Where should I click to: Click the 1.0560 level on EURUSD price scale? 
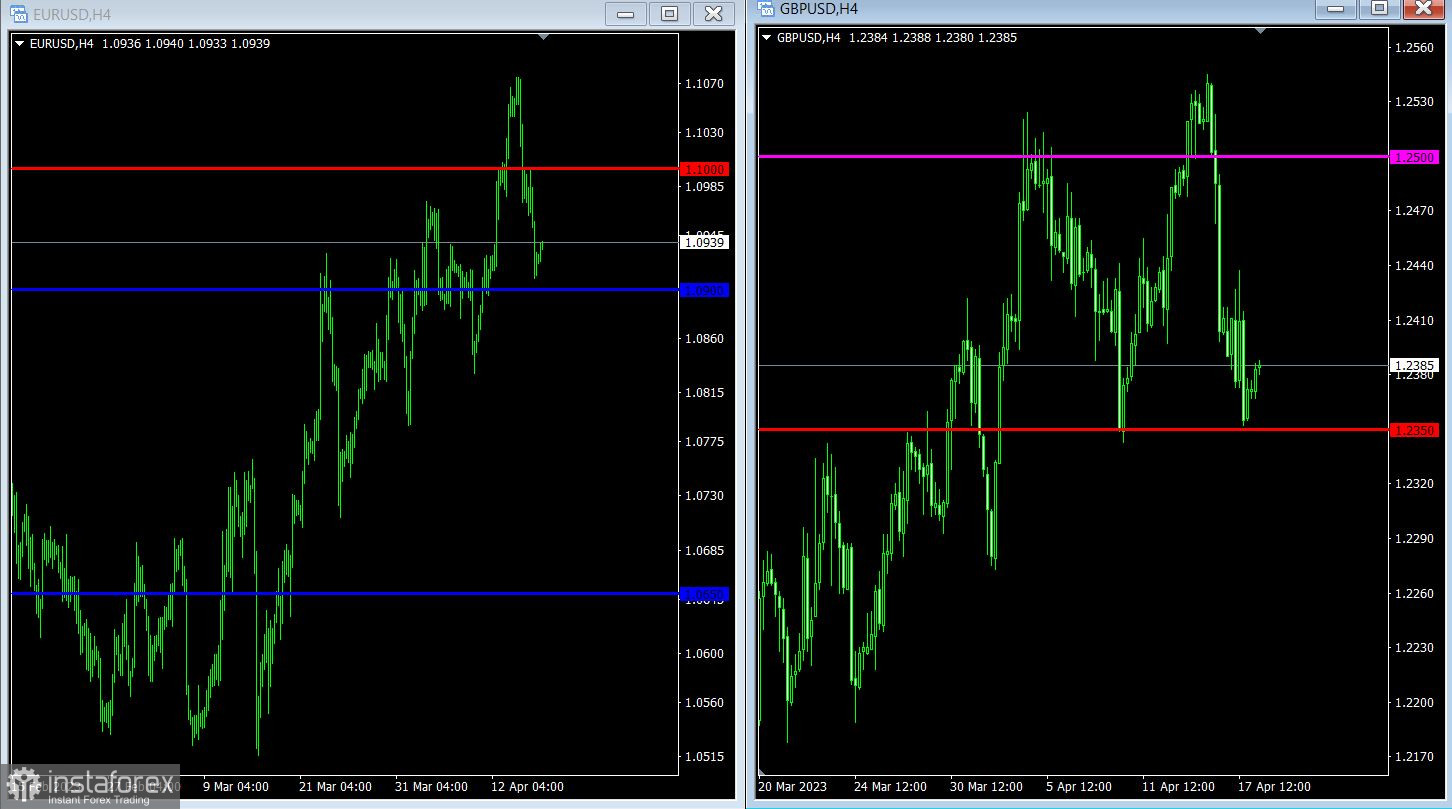click(x=705, y=703)
